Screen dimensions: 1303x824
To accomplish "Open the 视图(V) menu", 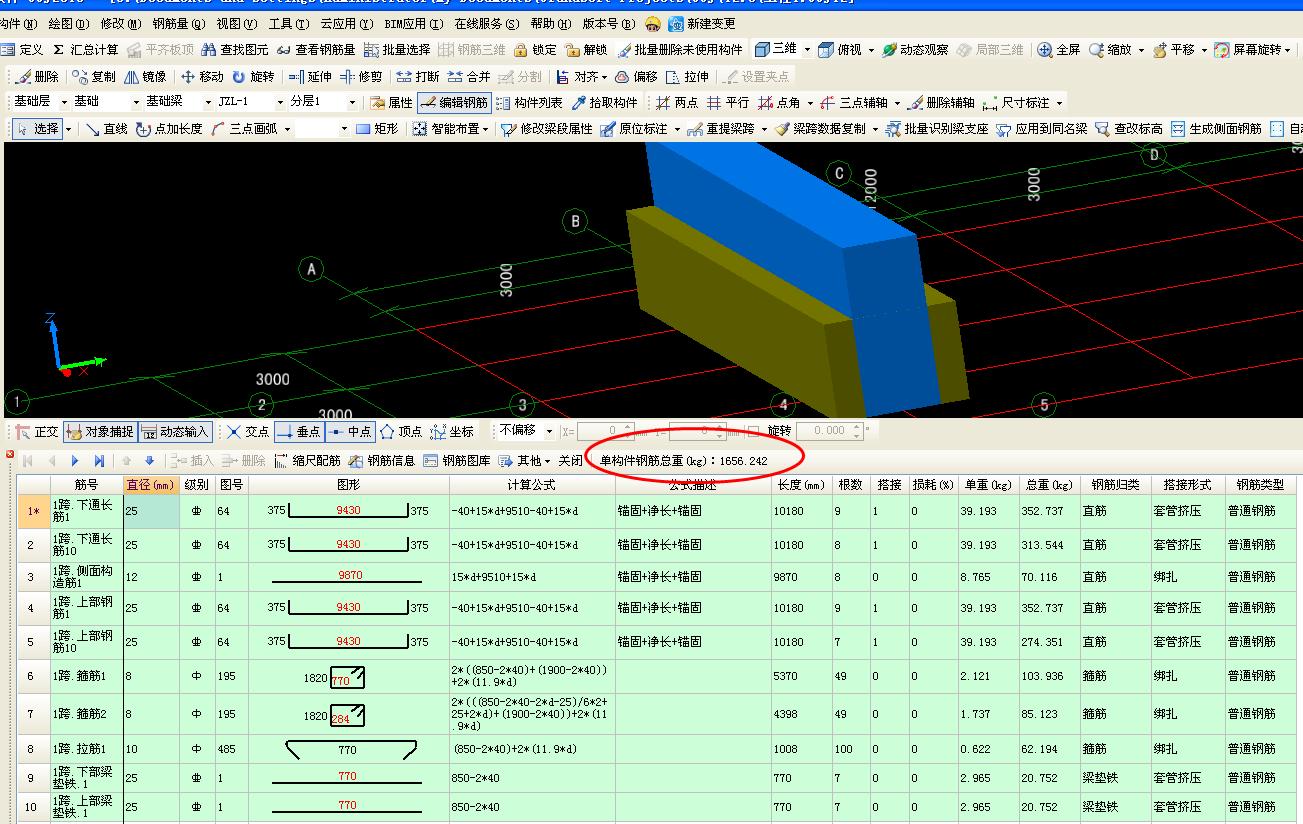I will [237, 23].
